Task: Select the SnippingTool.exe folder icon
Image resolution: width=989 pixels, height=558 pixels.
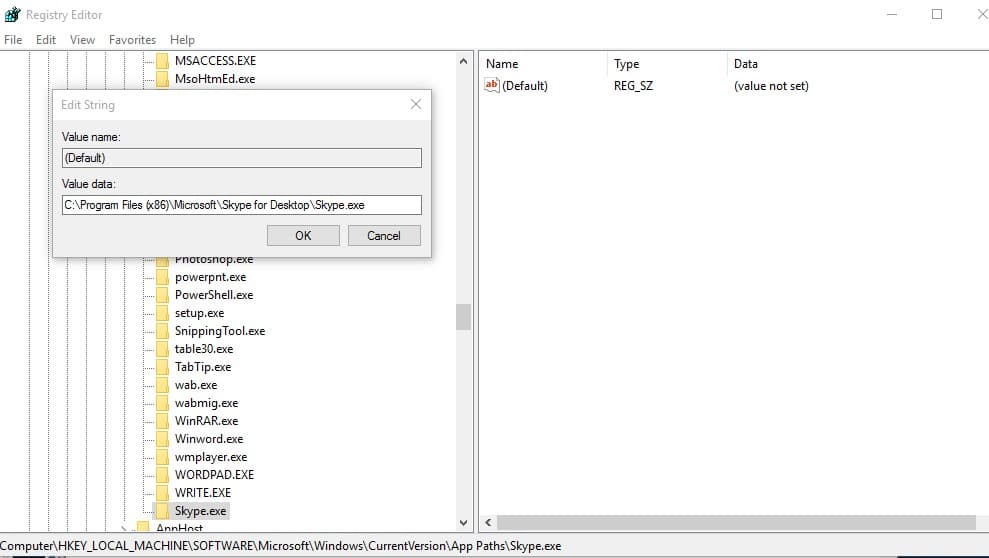Action: 162,331
